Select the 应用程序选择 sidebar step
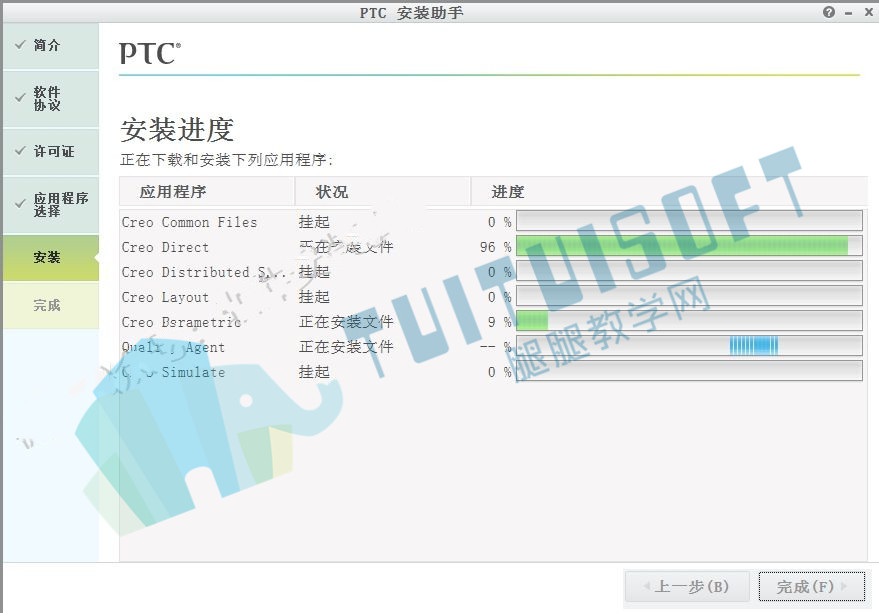This screenshot has height=613, width=879. point(60,204)
